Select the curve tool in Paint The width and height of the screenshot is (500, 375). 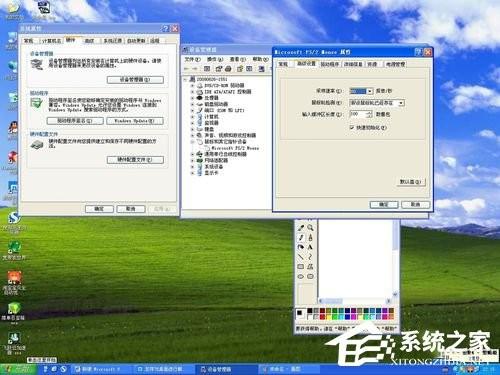point(310,257)
